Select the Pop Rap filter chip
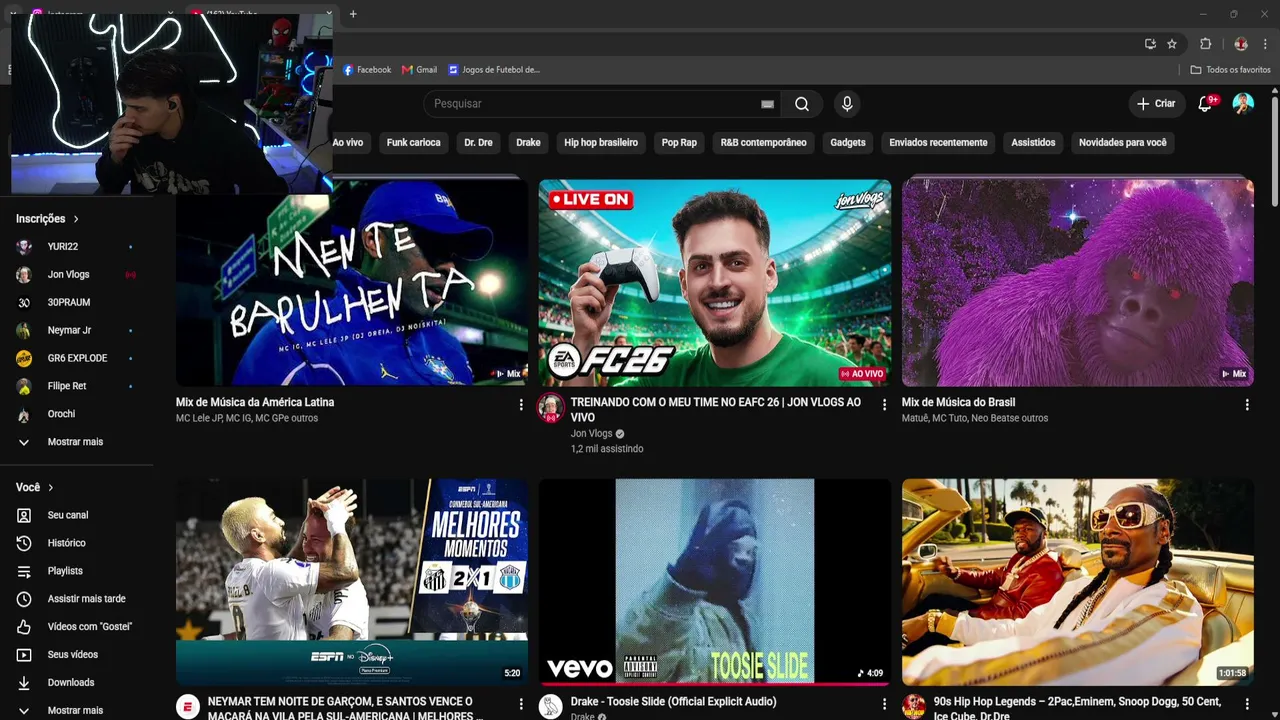This screenshot has height=720, width=1280. pyautogui.click(x=679, y=142)
